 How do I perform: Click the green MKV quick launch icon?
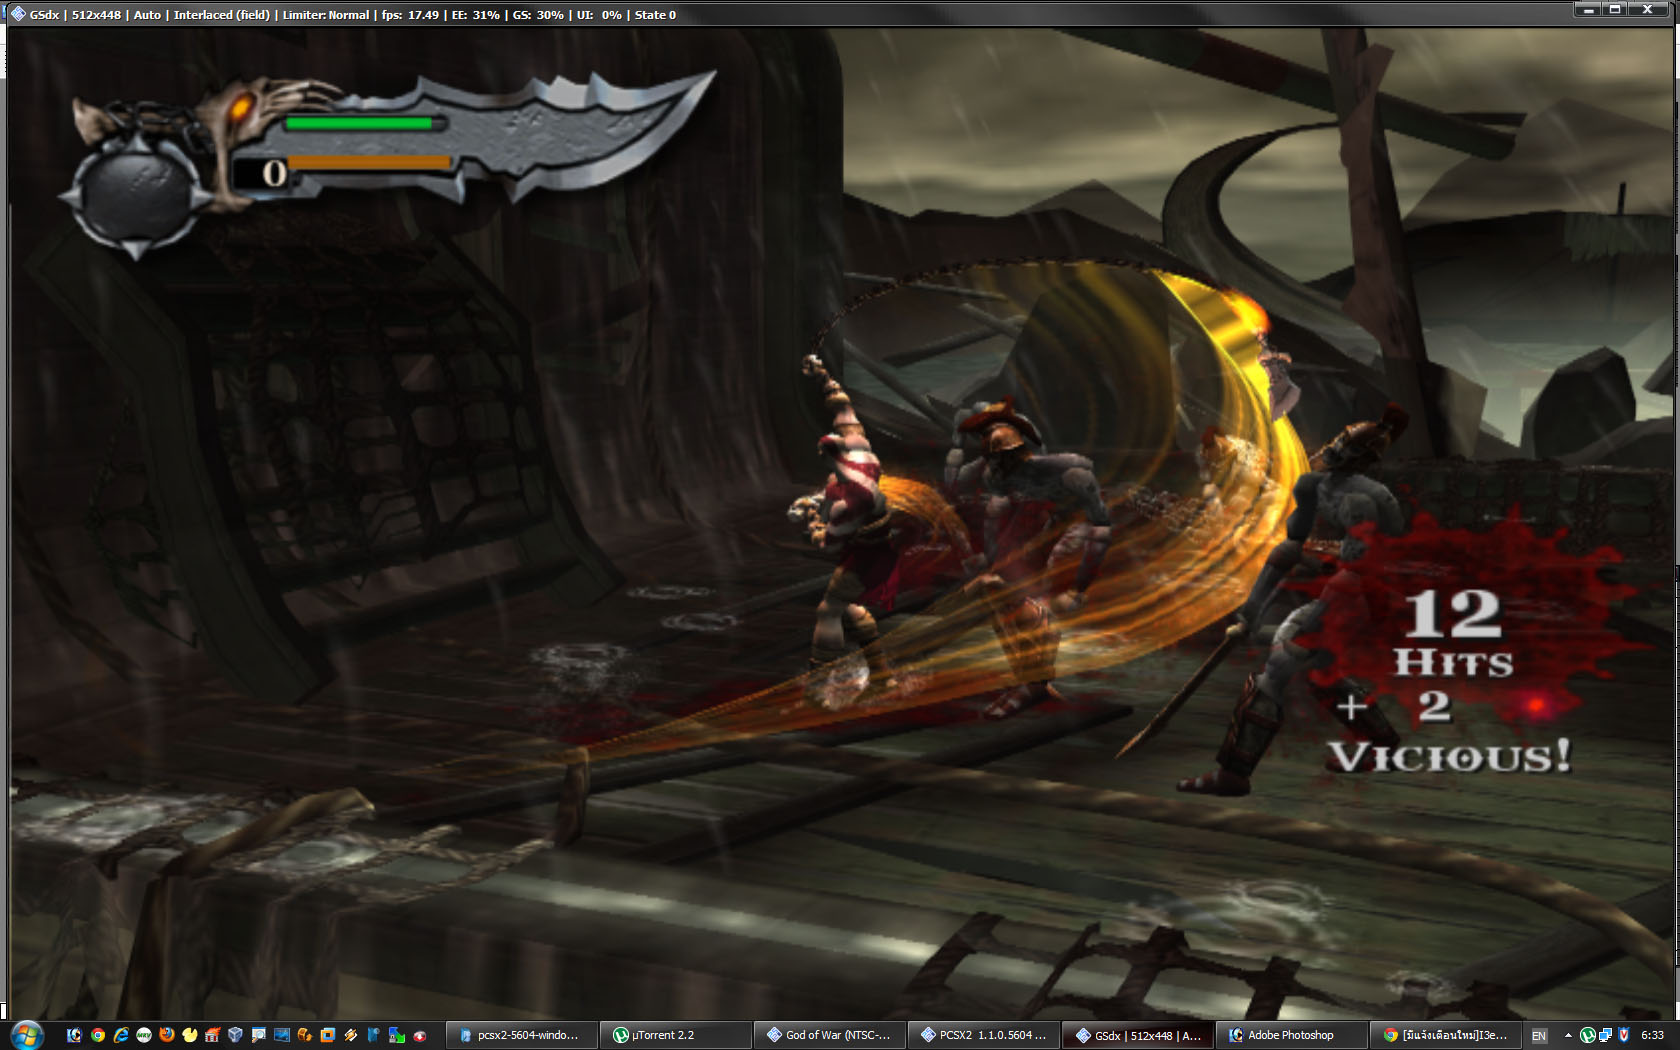pyautogui.click(x=144, y=1035)
